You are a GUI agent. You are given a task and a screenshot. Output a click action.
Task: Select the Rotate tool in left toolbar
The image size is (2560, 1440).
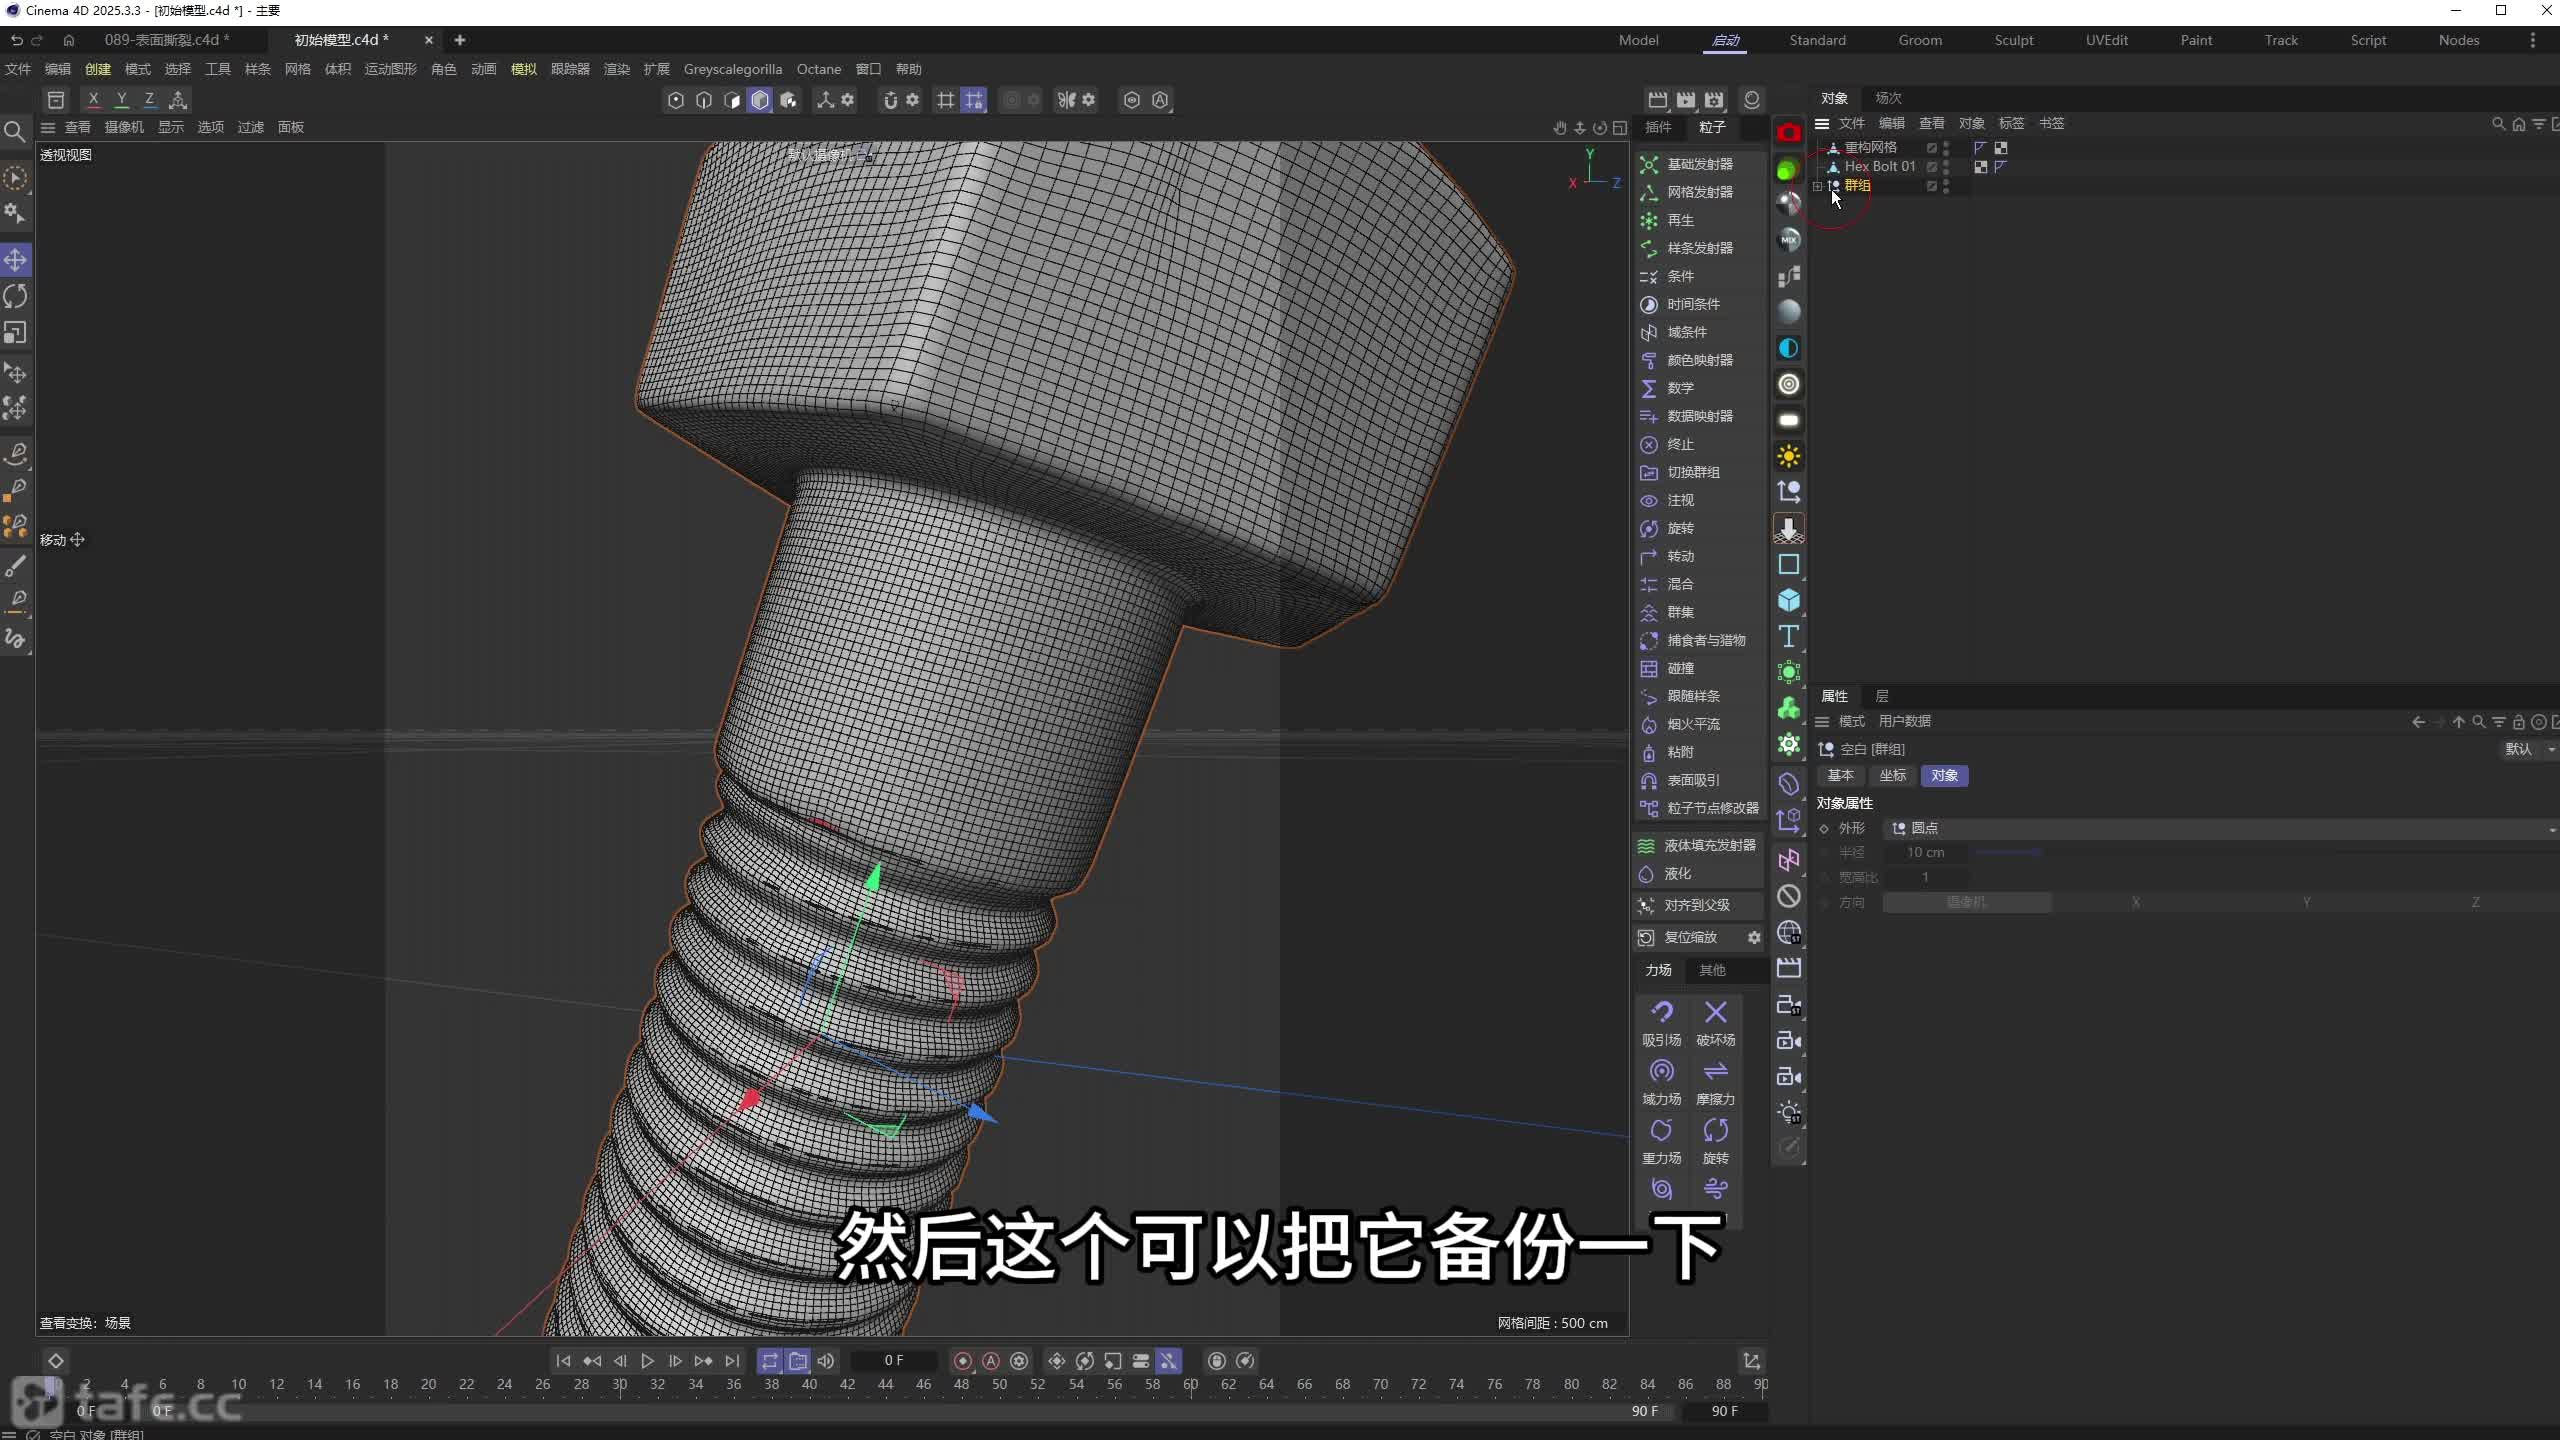coord(15,297)
